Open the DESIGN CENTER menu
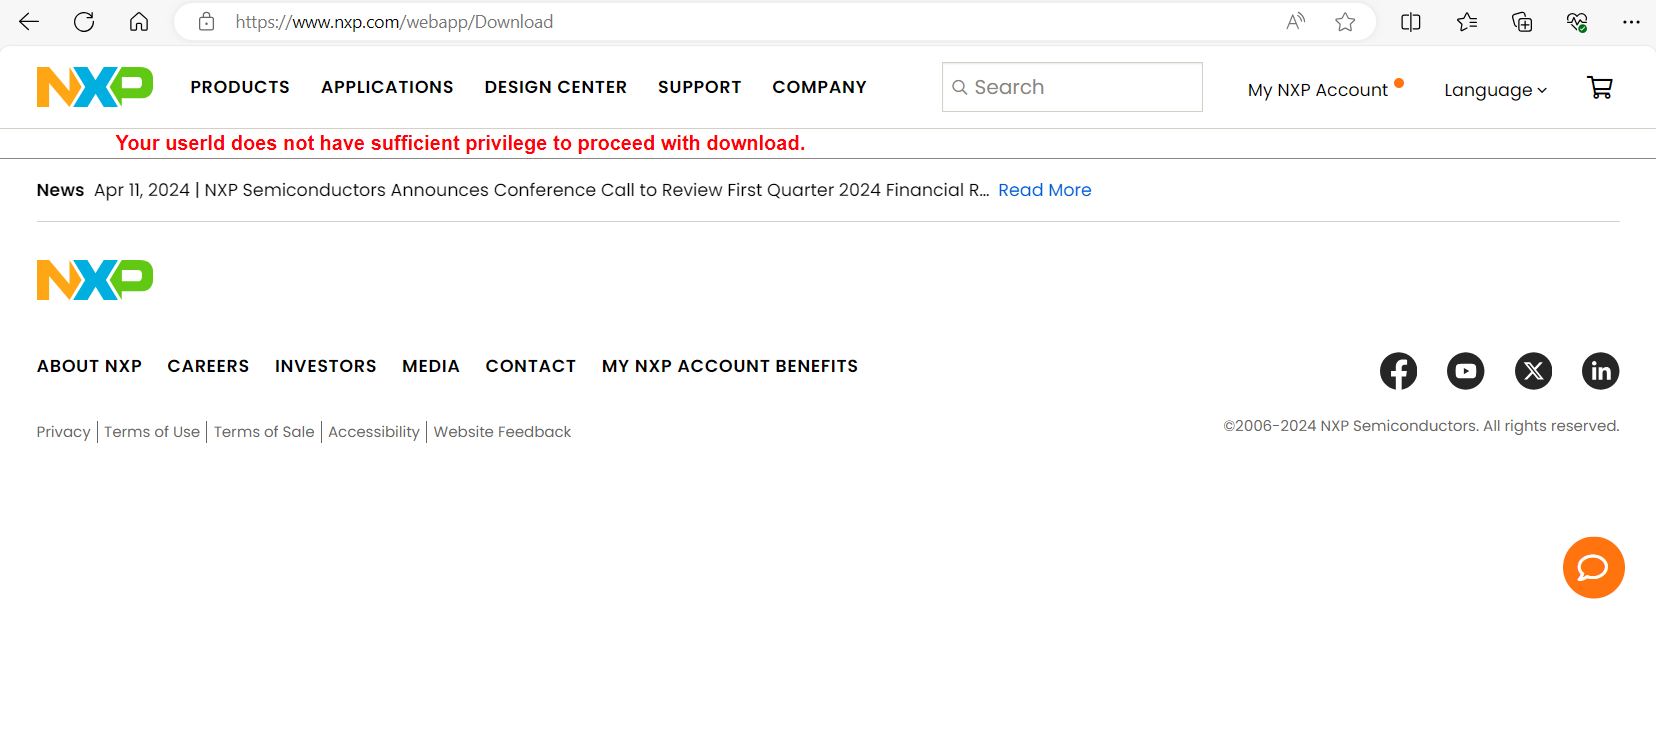The height and width of the screenshot is (729, 1656). 555,87
